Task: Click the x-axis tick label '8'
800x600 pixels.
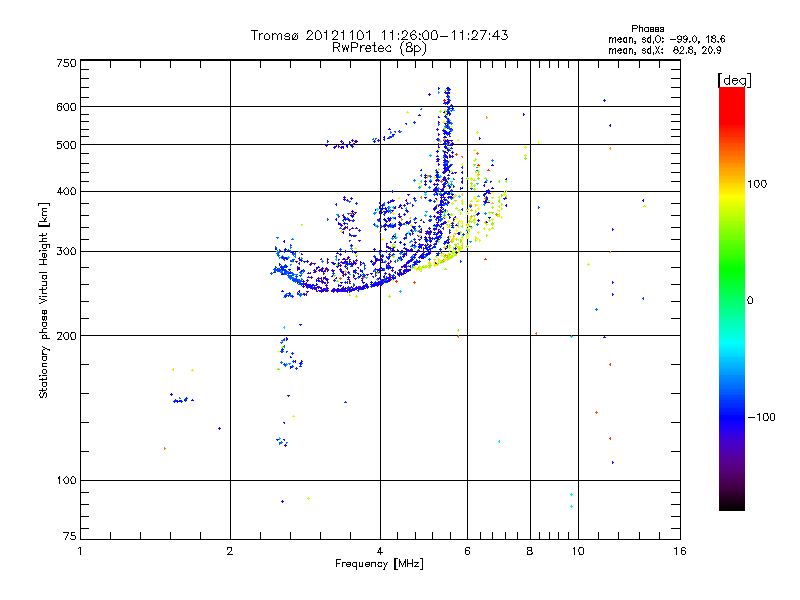Action: point(530,551)
